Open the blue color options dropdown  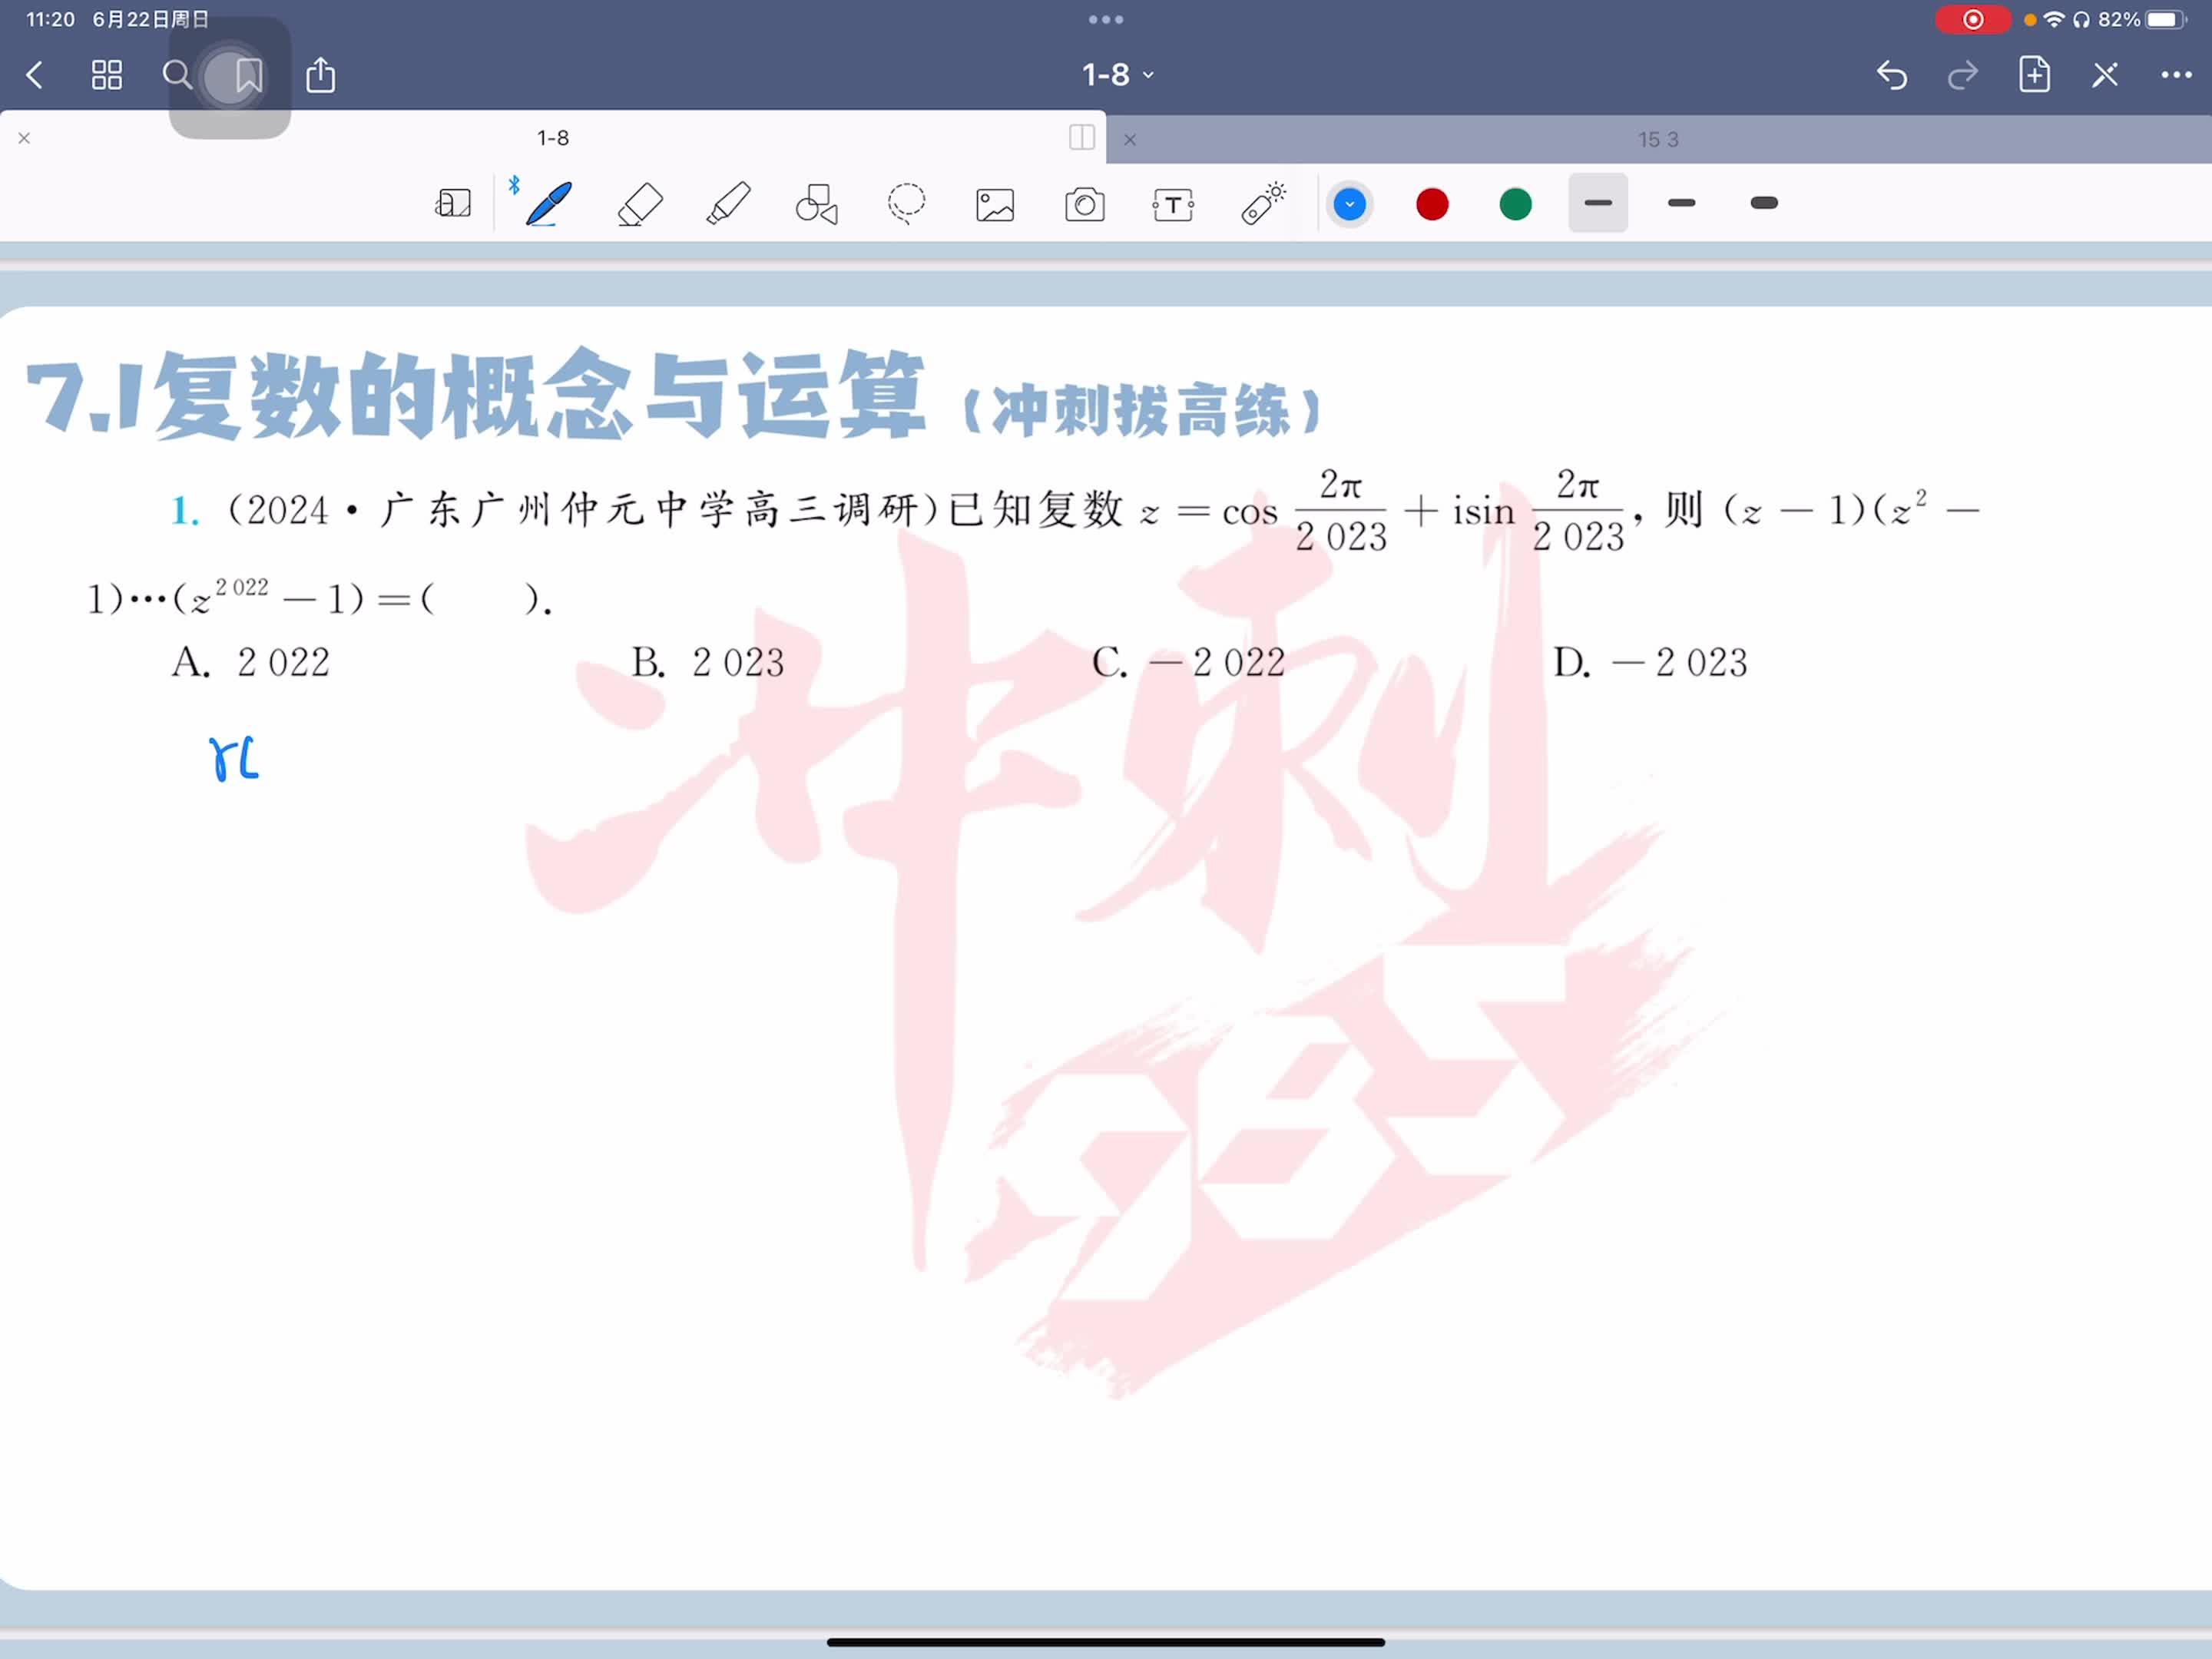1349,204
